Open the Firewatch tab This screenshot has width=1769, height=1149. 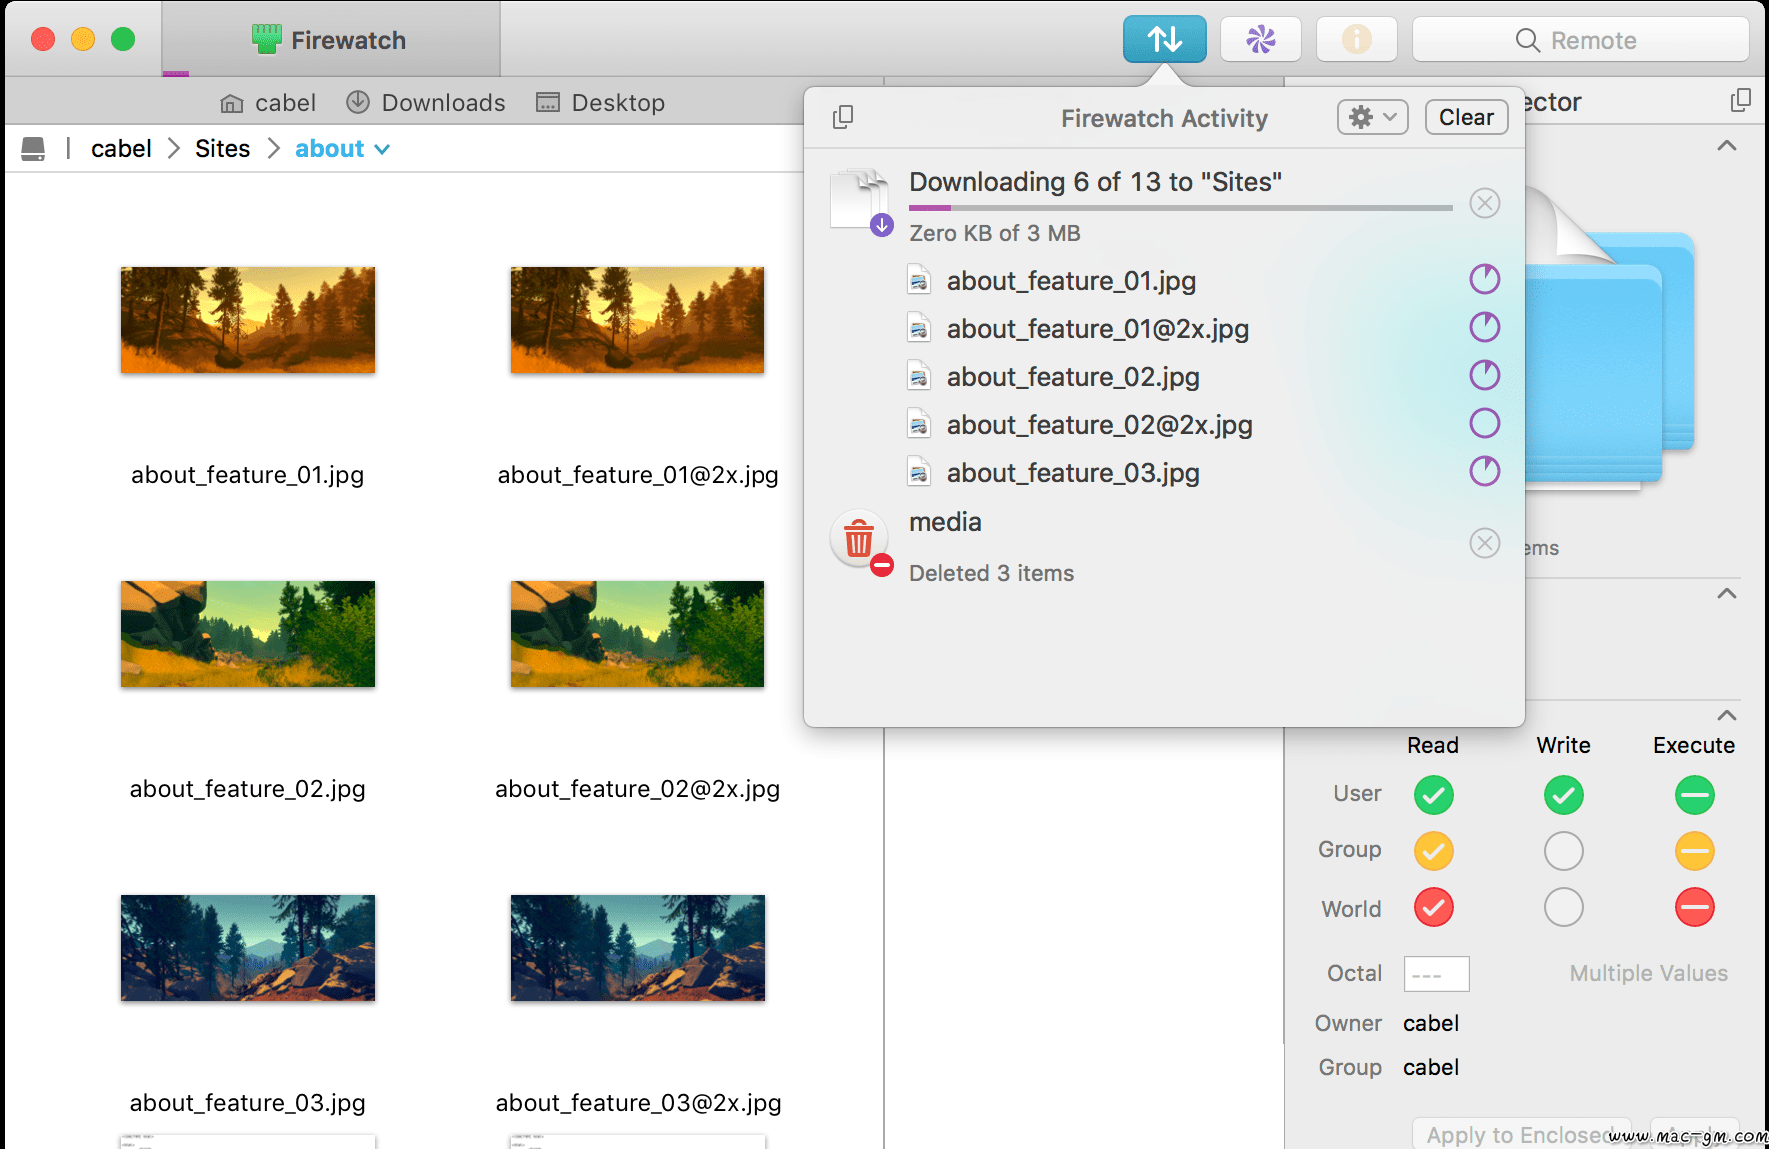click(x=330, y=40)
